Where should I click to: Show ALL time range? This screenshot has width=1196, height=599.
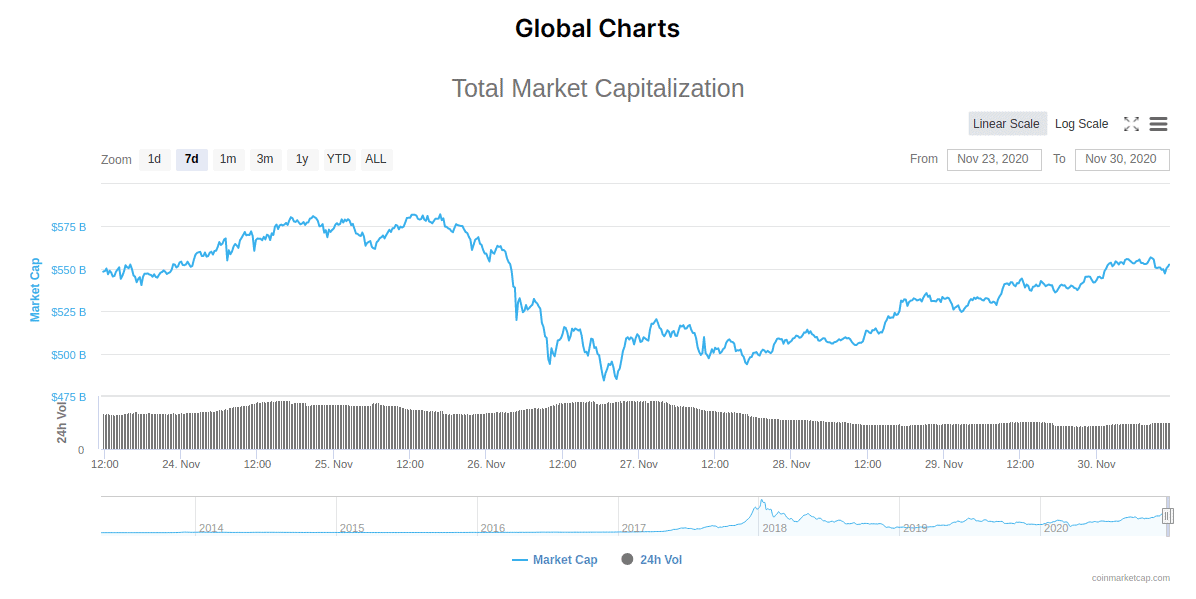(x=376, y=159)
